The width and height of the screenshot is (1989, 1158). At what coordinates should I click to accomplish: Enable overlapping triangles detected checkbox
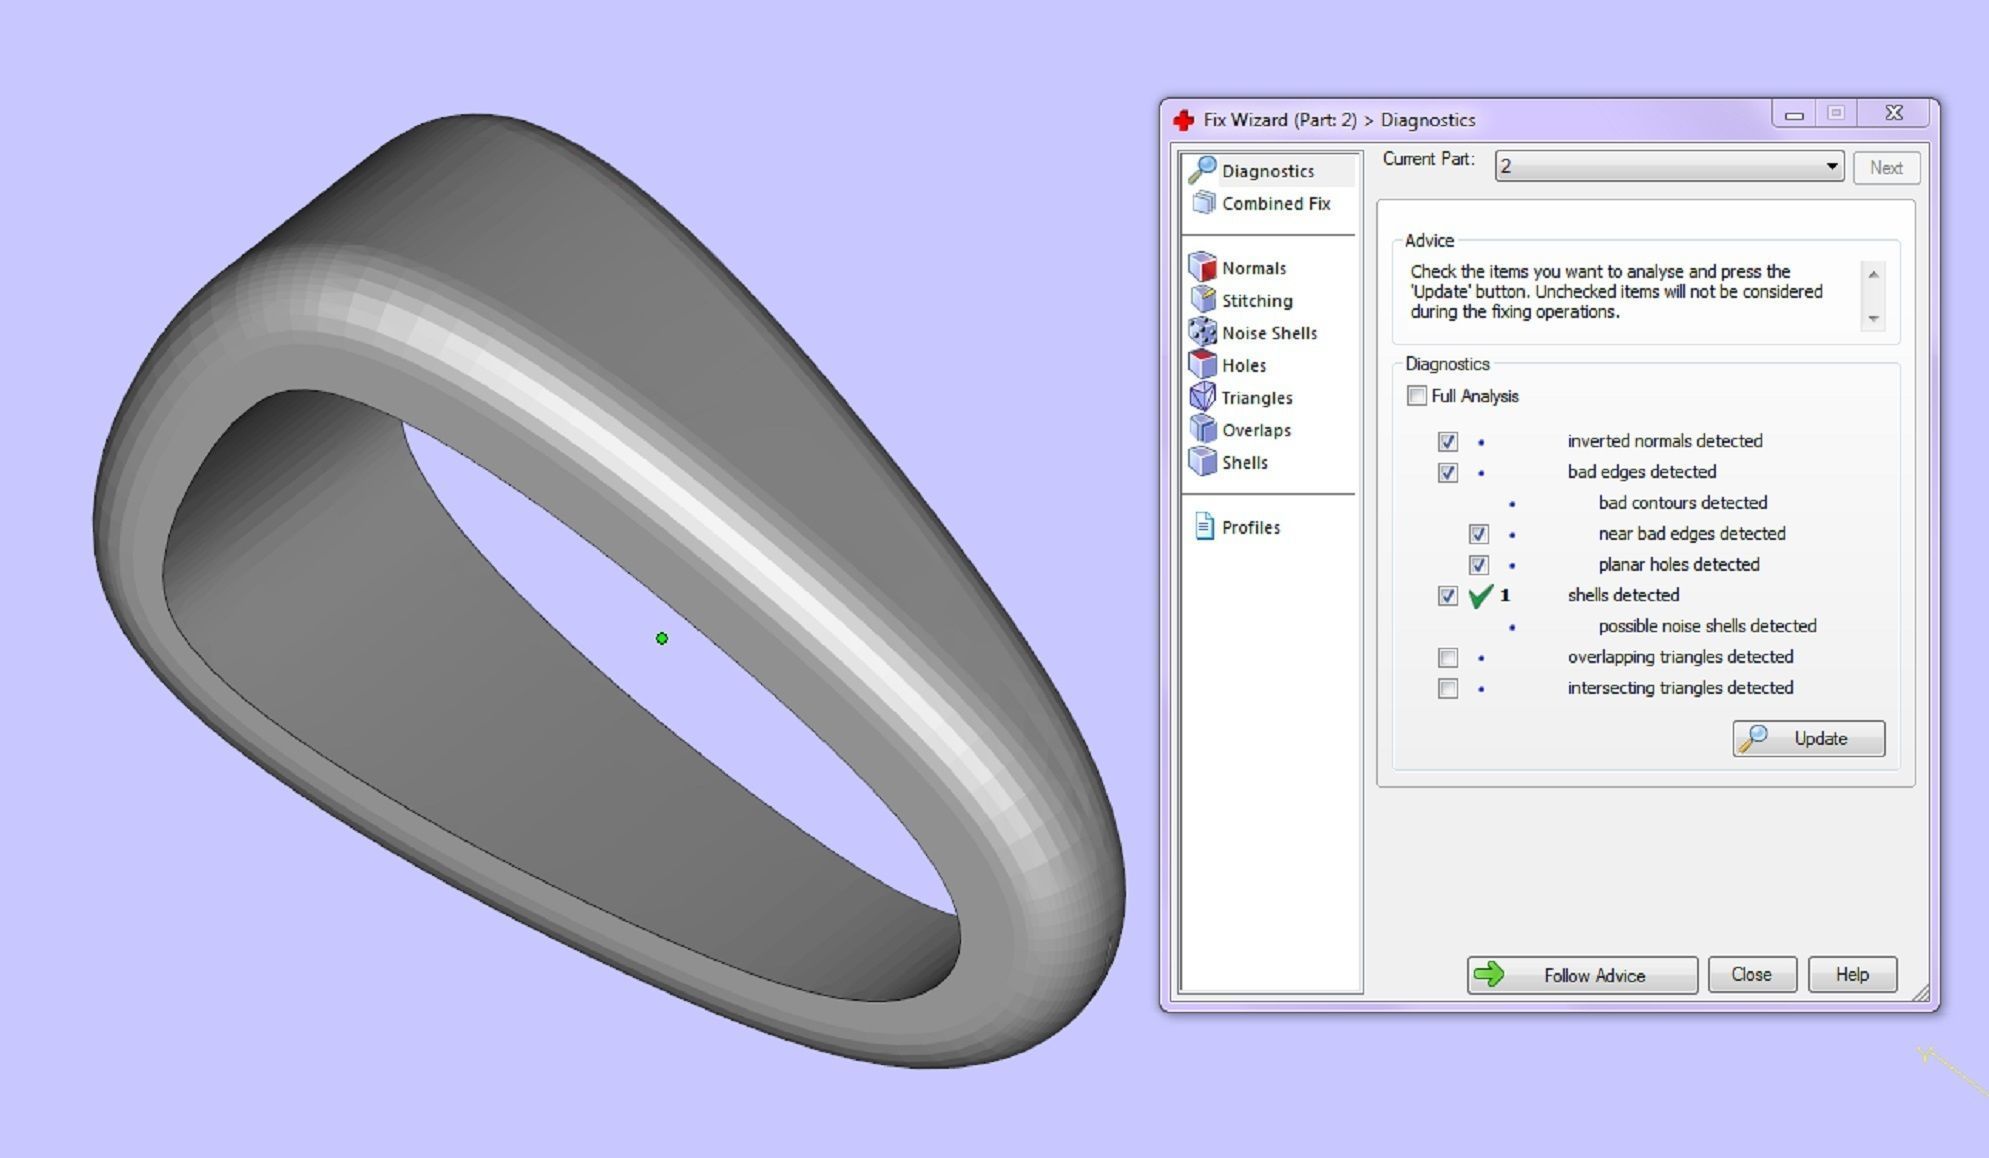tap(1447, 657)
